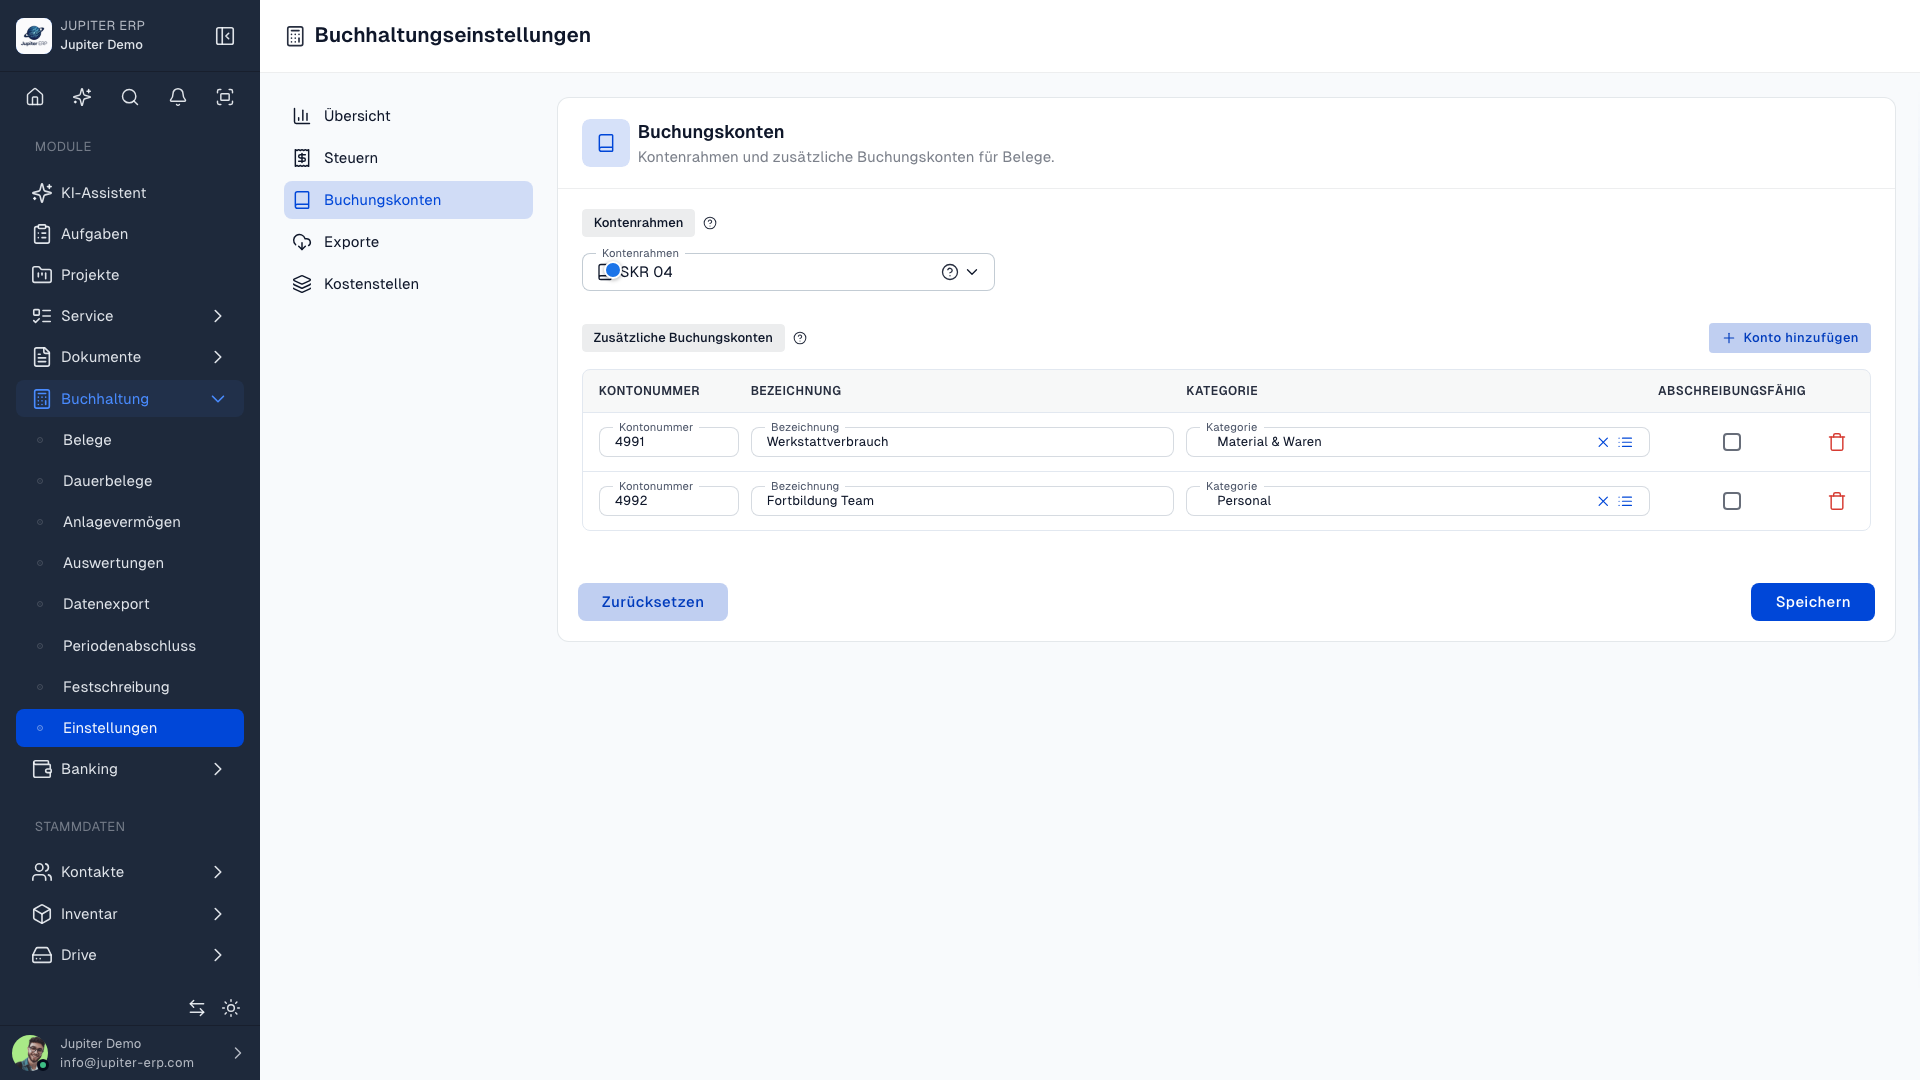Open the home icon
The height and width of the screenshot is (1080, 1920).
click(35, 97)
